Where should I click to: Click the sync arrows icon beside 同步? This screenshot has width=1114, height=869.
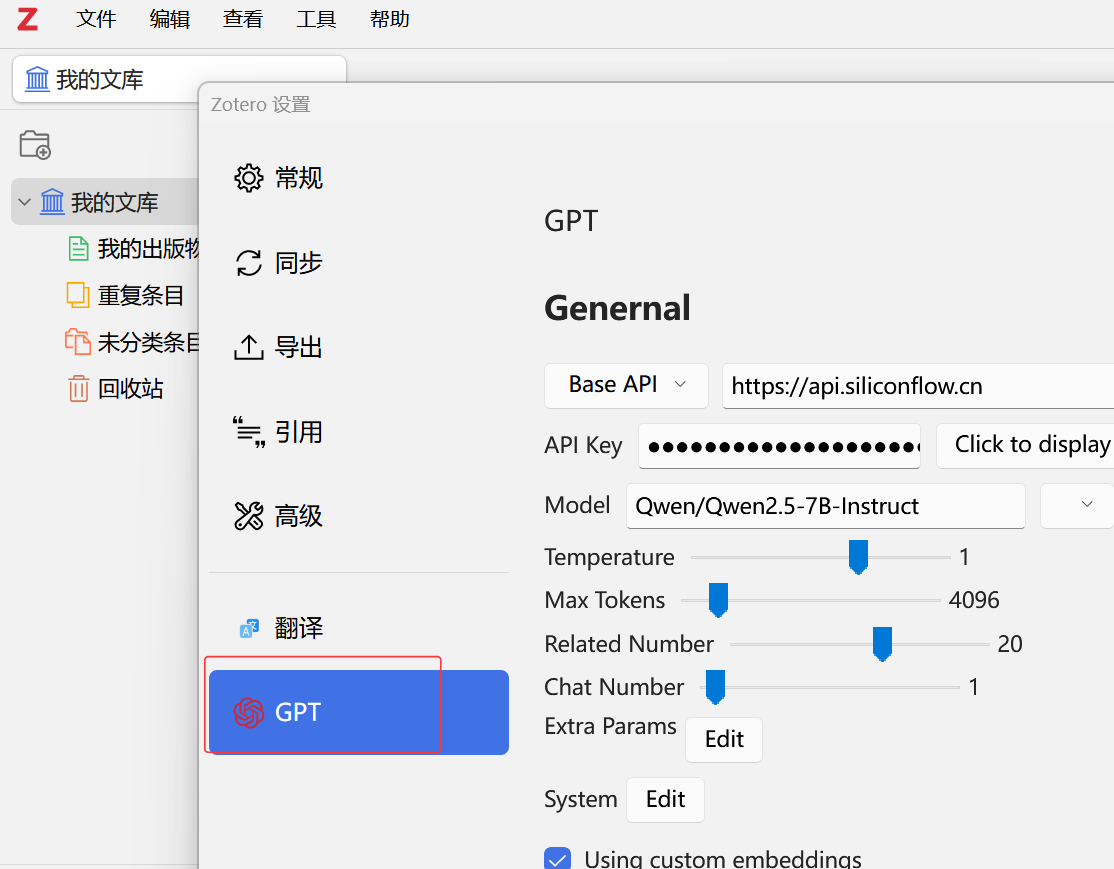coord(249,263)
